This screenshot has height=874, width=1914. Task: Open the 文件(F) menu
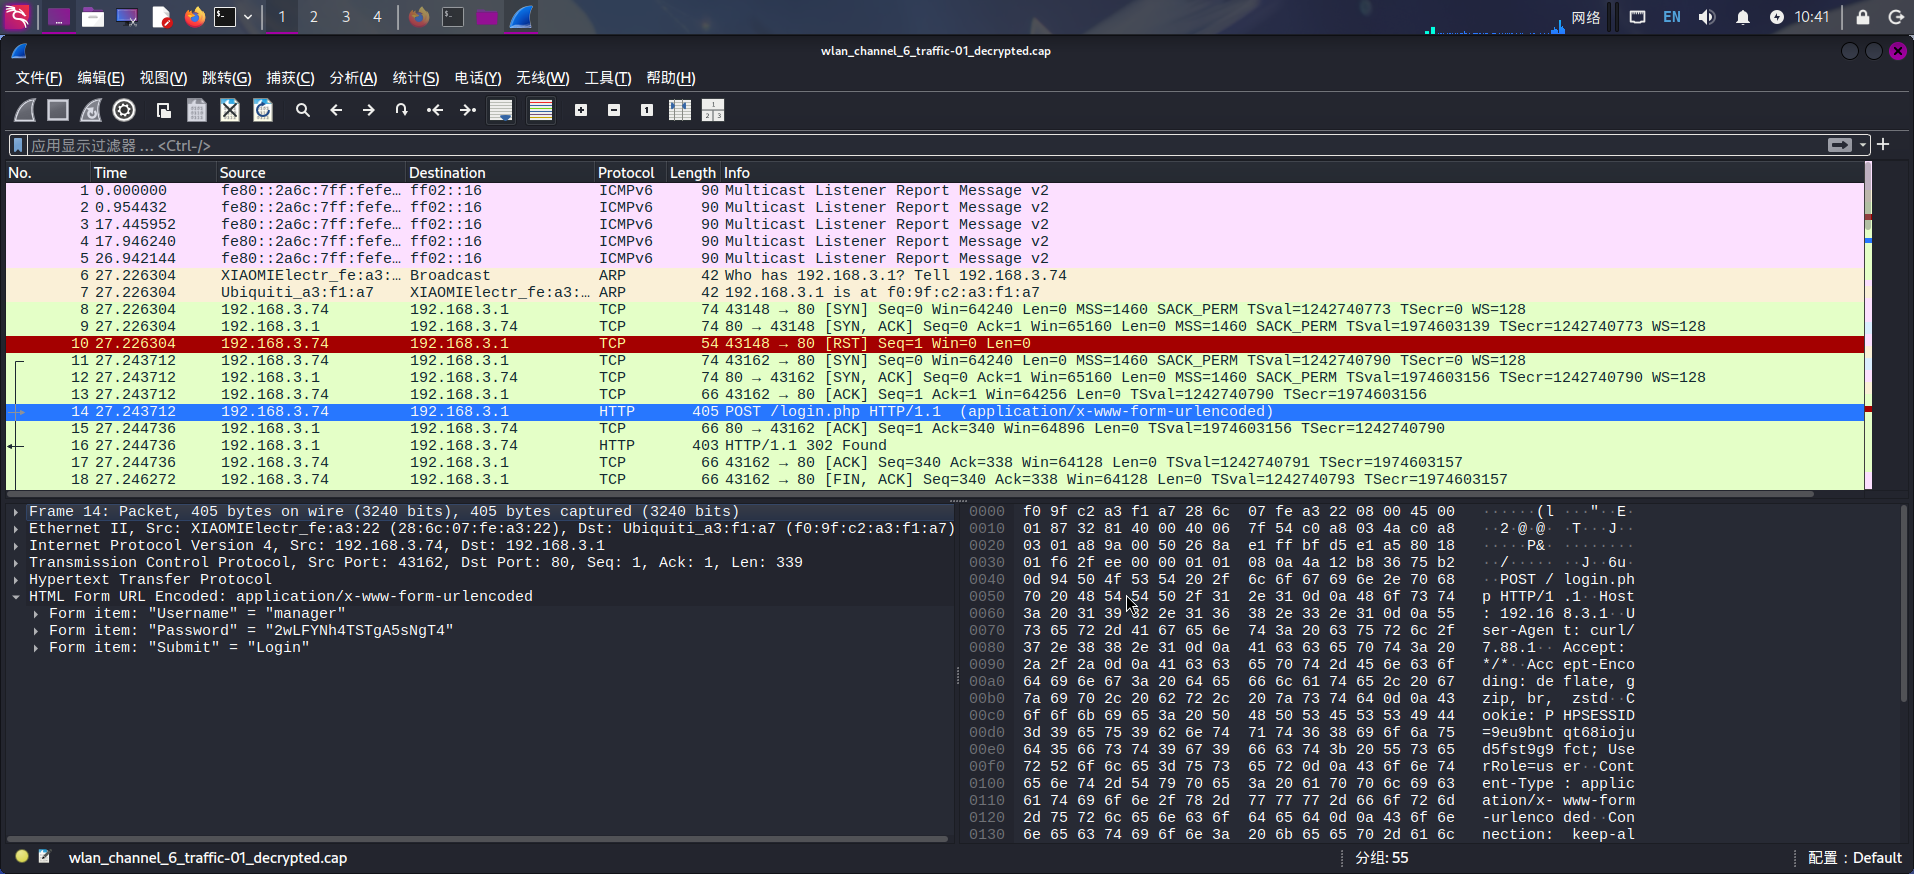39,78
